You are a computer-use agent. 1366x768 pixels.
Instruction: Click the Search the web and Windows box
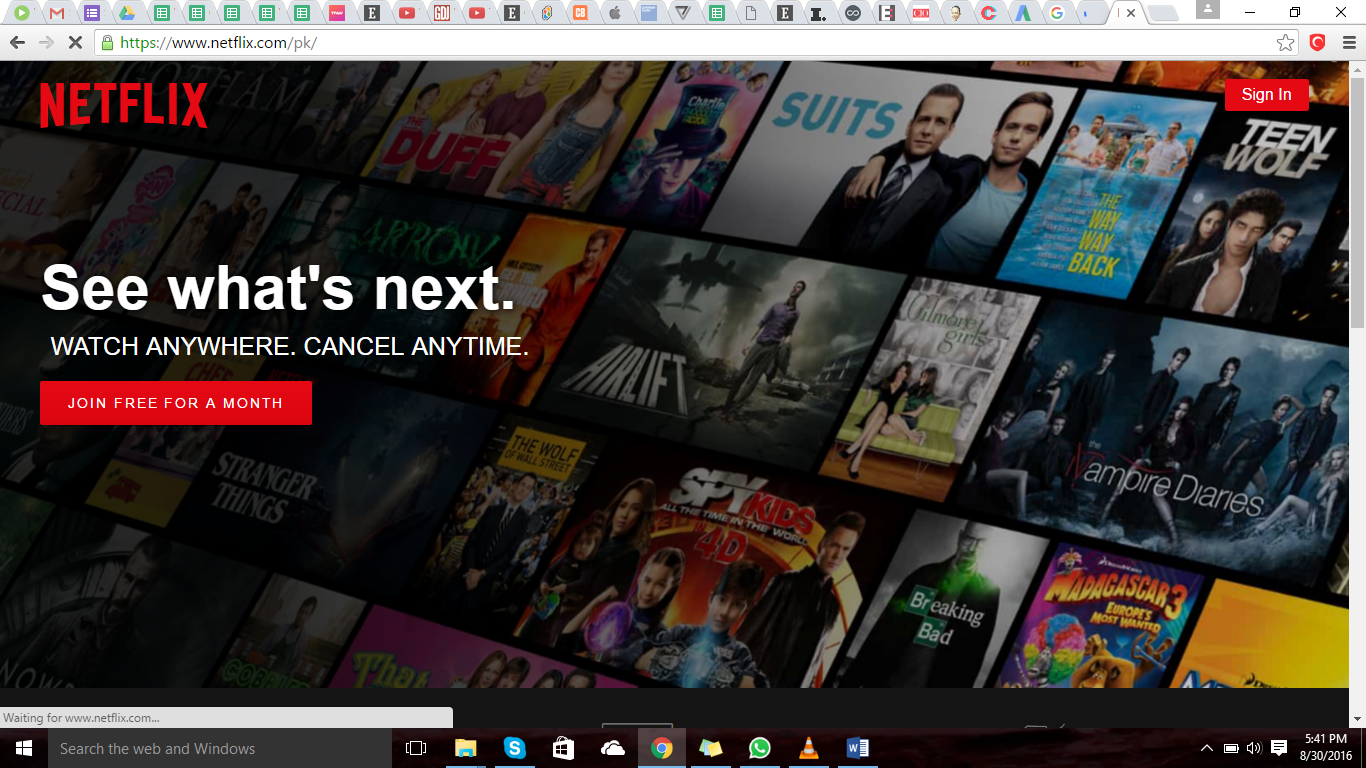point(219,748)
